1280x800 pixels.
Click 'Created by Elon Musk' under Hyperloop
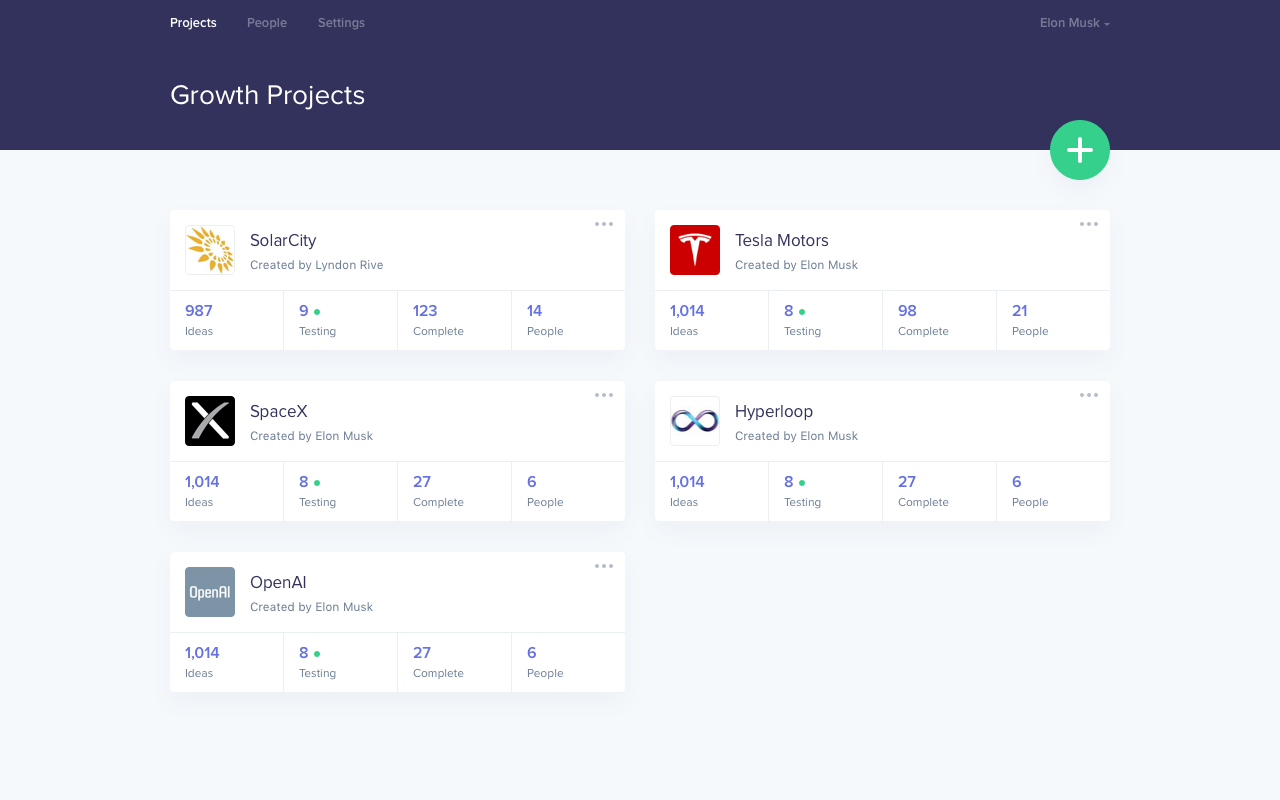point(796,436)
